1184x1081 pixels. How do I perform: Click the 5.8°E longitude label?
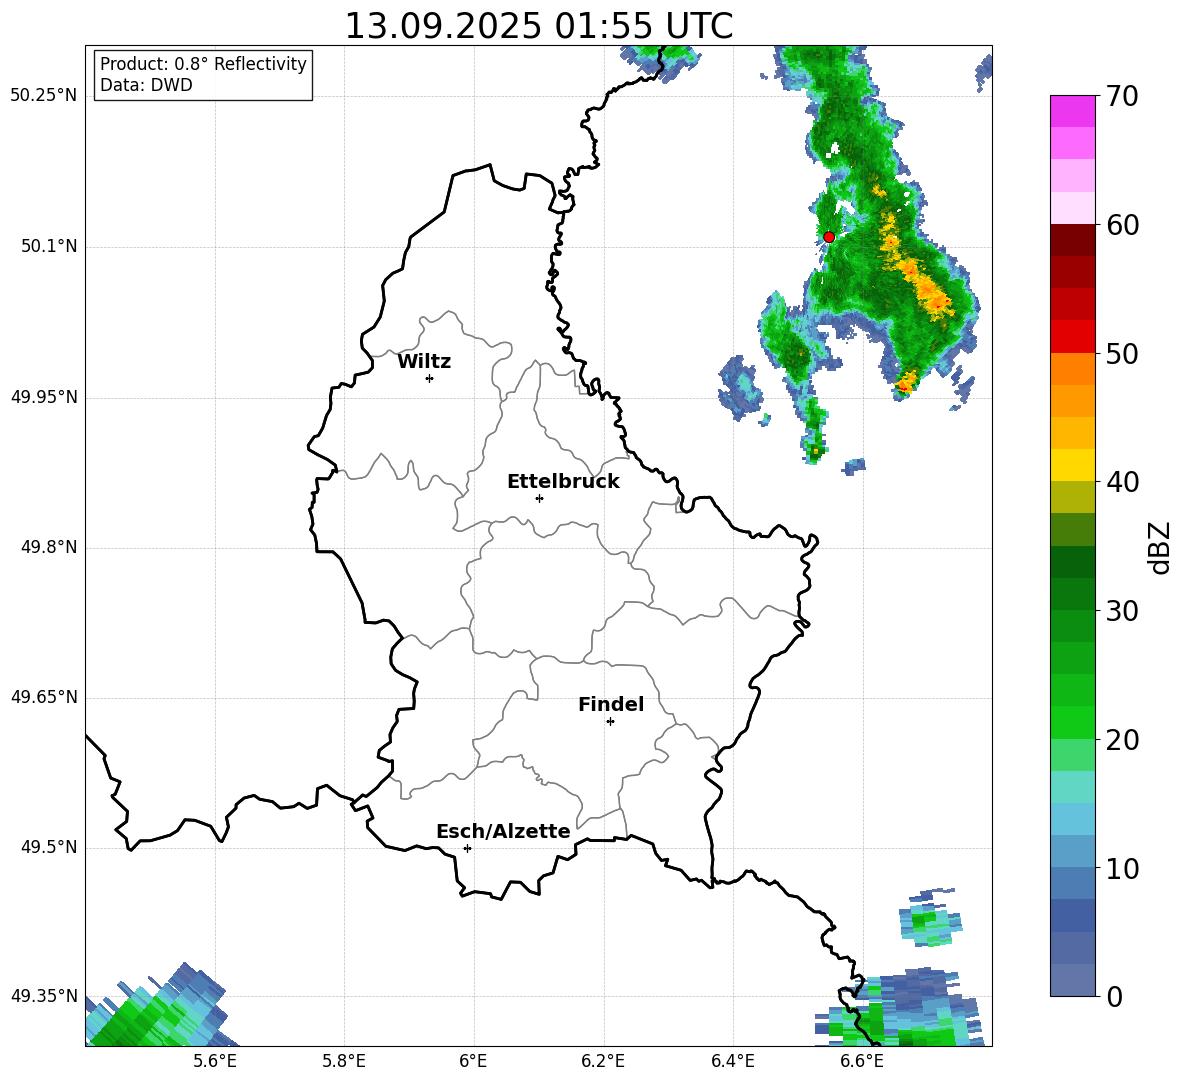344,1061
